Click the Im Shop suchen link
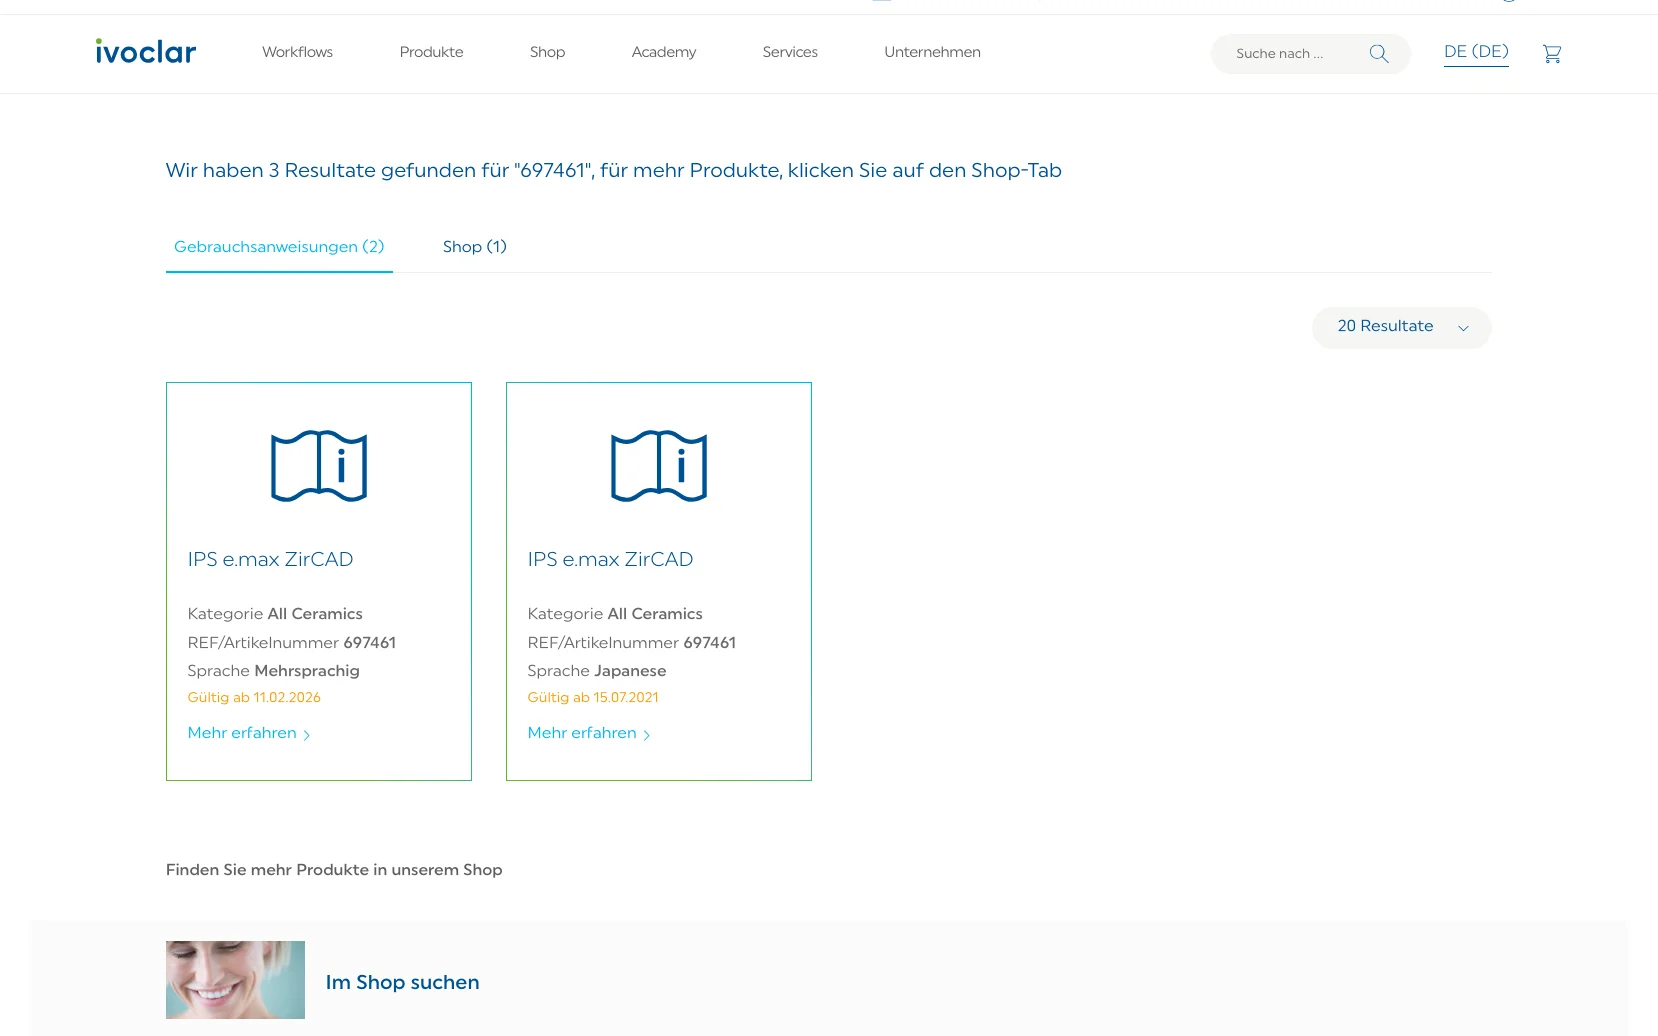 coord(402,982)
